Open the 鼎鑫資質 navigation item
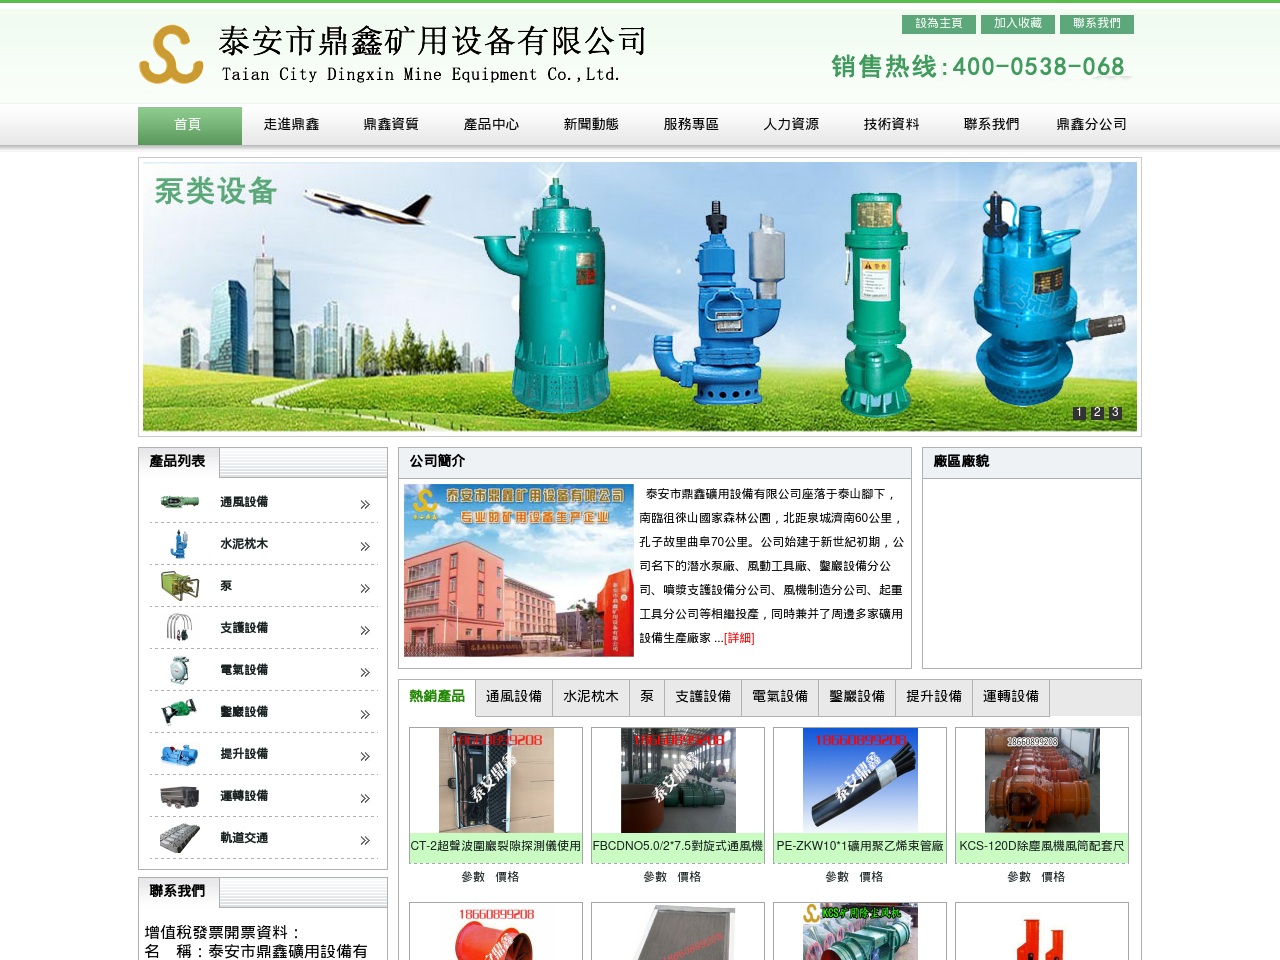The width and height of the screenshot is (1280, 960). 391,125
